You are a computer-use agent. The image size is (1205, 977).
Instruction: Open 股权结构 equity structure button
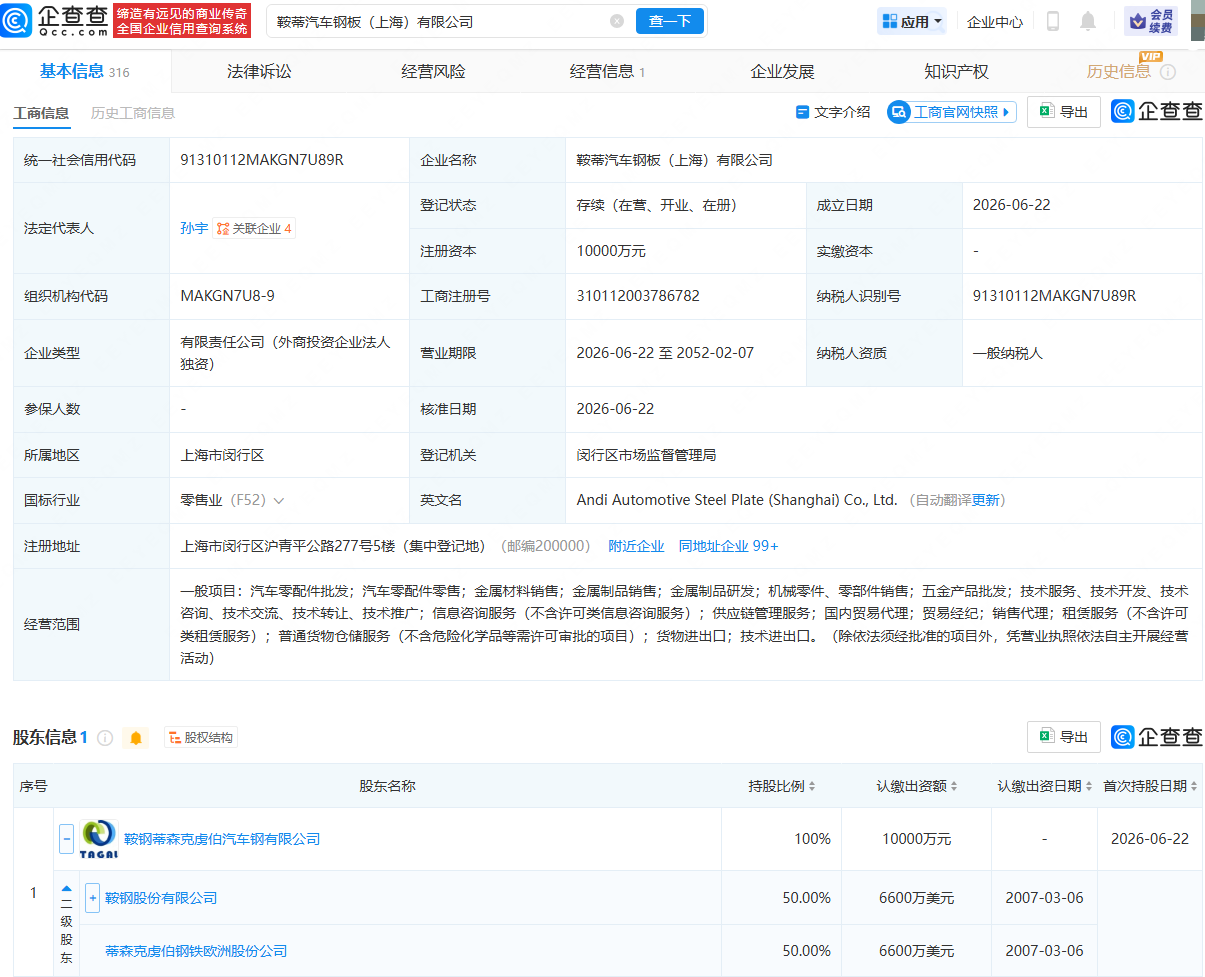201,738
